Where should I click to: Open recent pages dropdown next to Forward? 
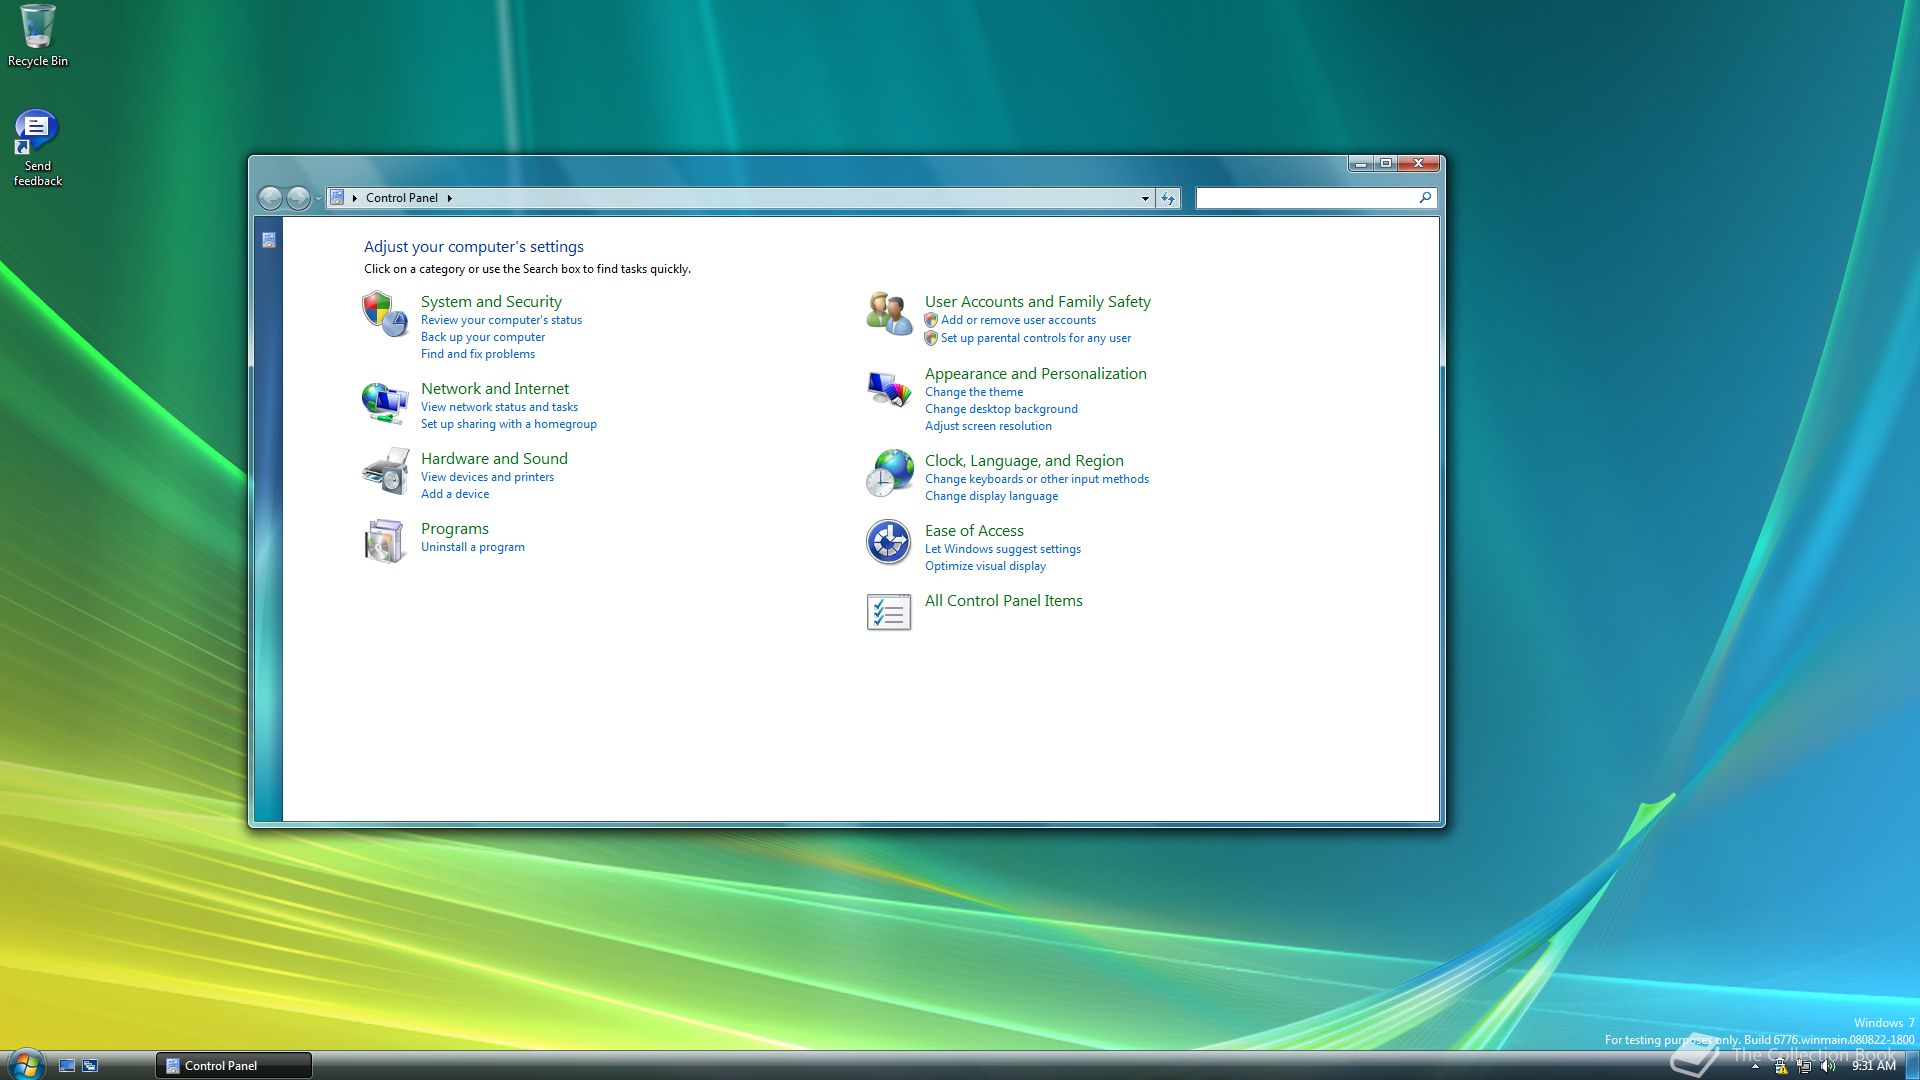tap(318, 198)
